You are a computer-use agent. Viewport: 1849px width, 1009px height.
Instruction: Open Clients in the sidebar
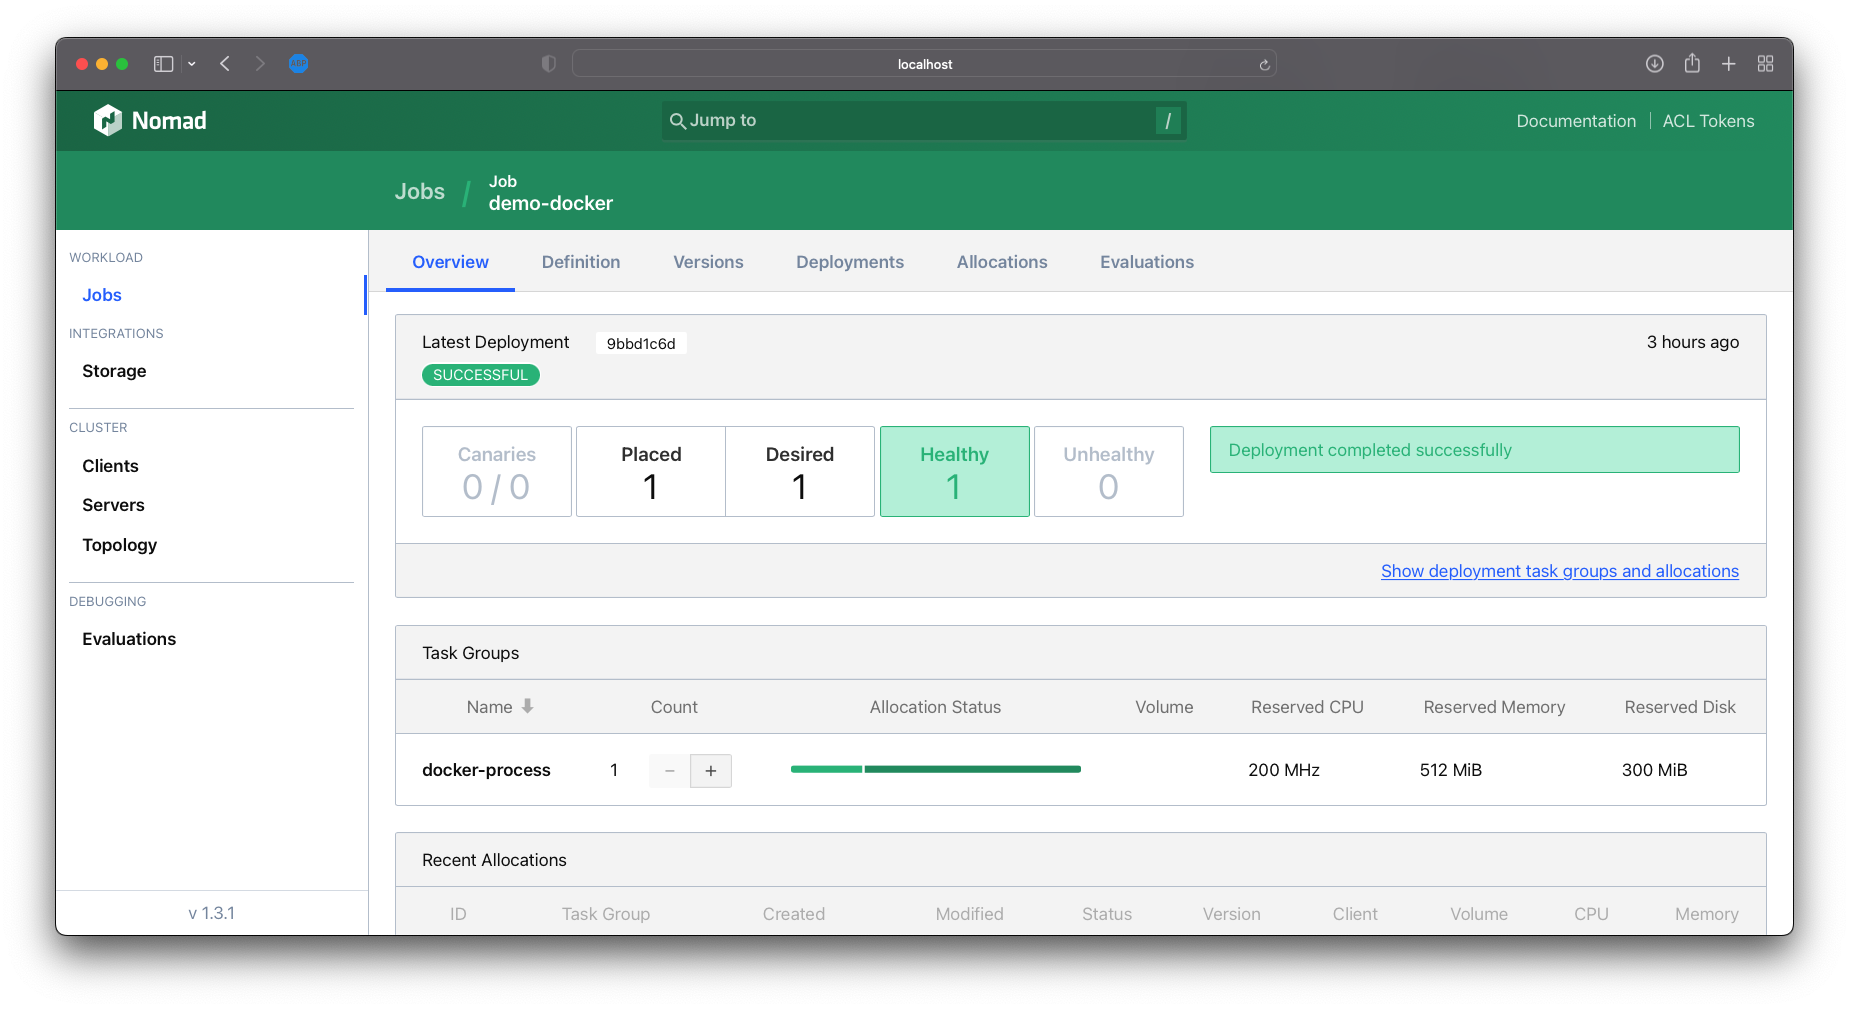coord(110,466)
